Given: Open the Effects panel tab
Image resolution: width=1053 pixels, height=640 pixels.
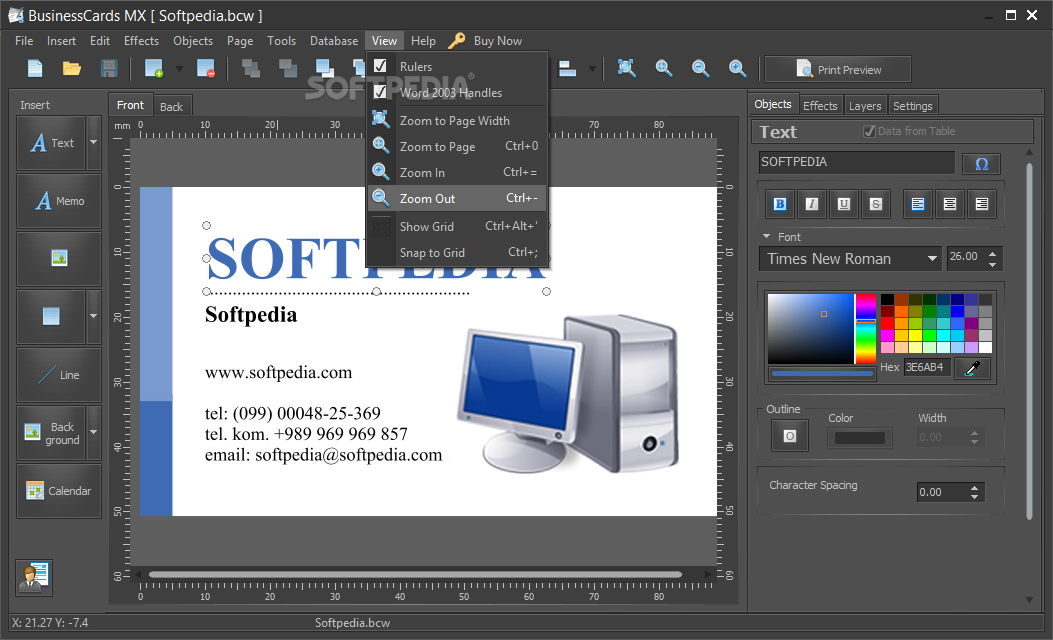Looking at the screenshot, I should (820, 106).
